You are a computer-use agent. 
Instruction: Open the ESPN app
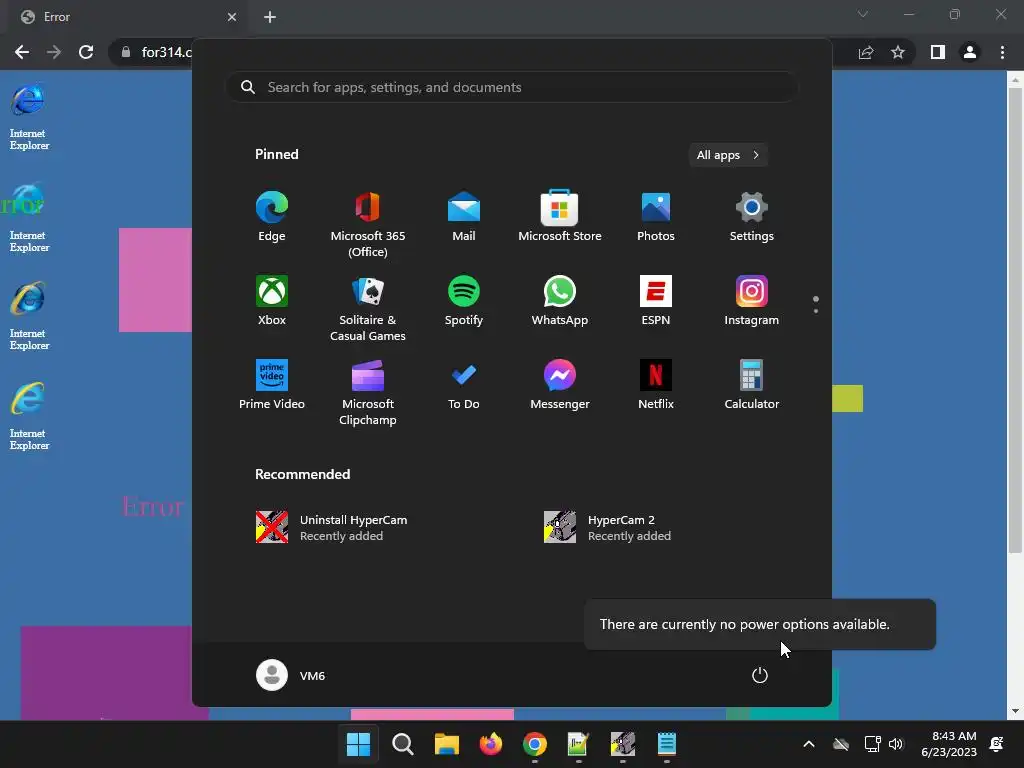pyautogui.click(x=656, y=301)
